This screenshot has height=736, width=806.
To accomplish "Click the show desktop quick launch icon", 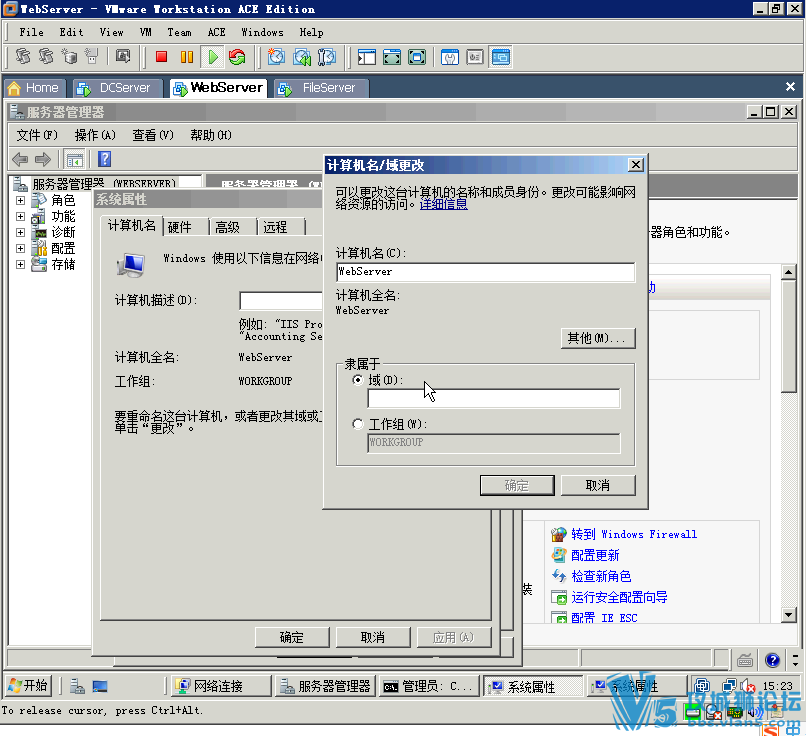I will tap(100, 686).
